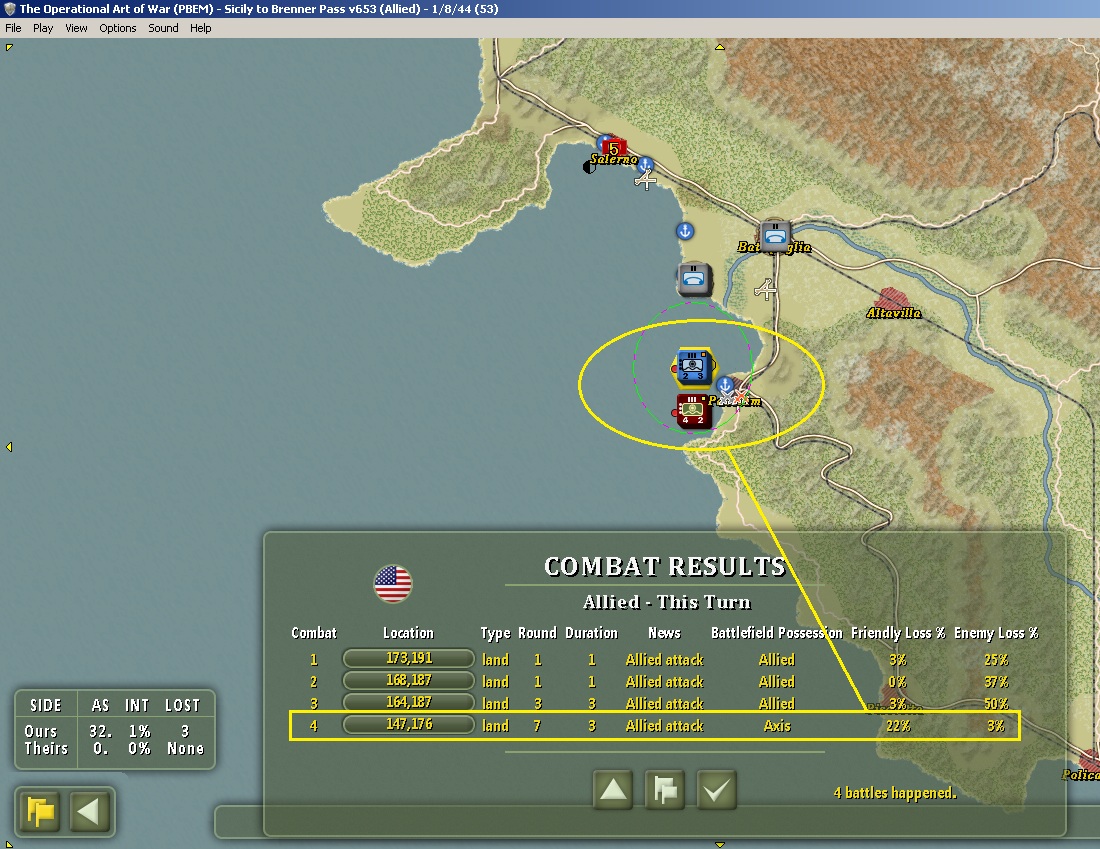This screenshot has width=1100, height=849.
Task: Open the File menu
Action: [13, 28]
